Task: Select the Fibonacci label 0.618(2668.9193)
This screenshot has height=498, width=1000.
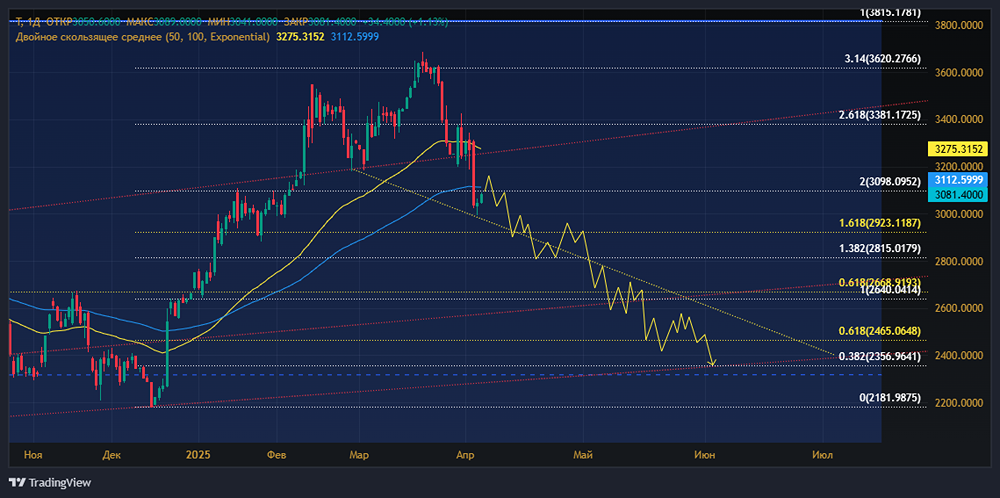Action: click(880, 281)
